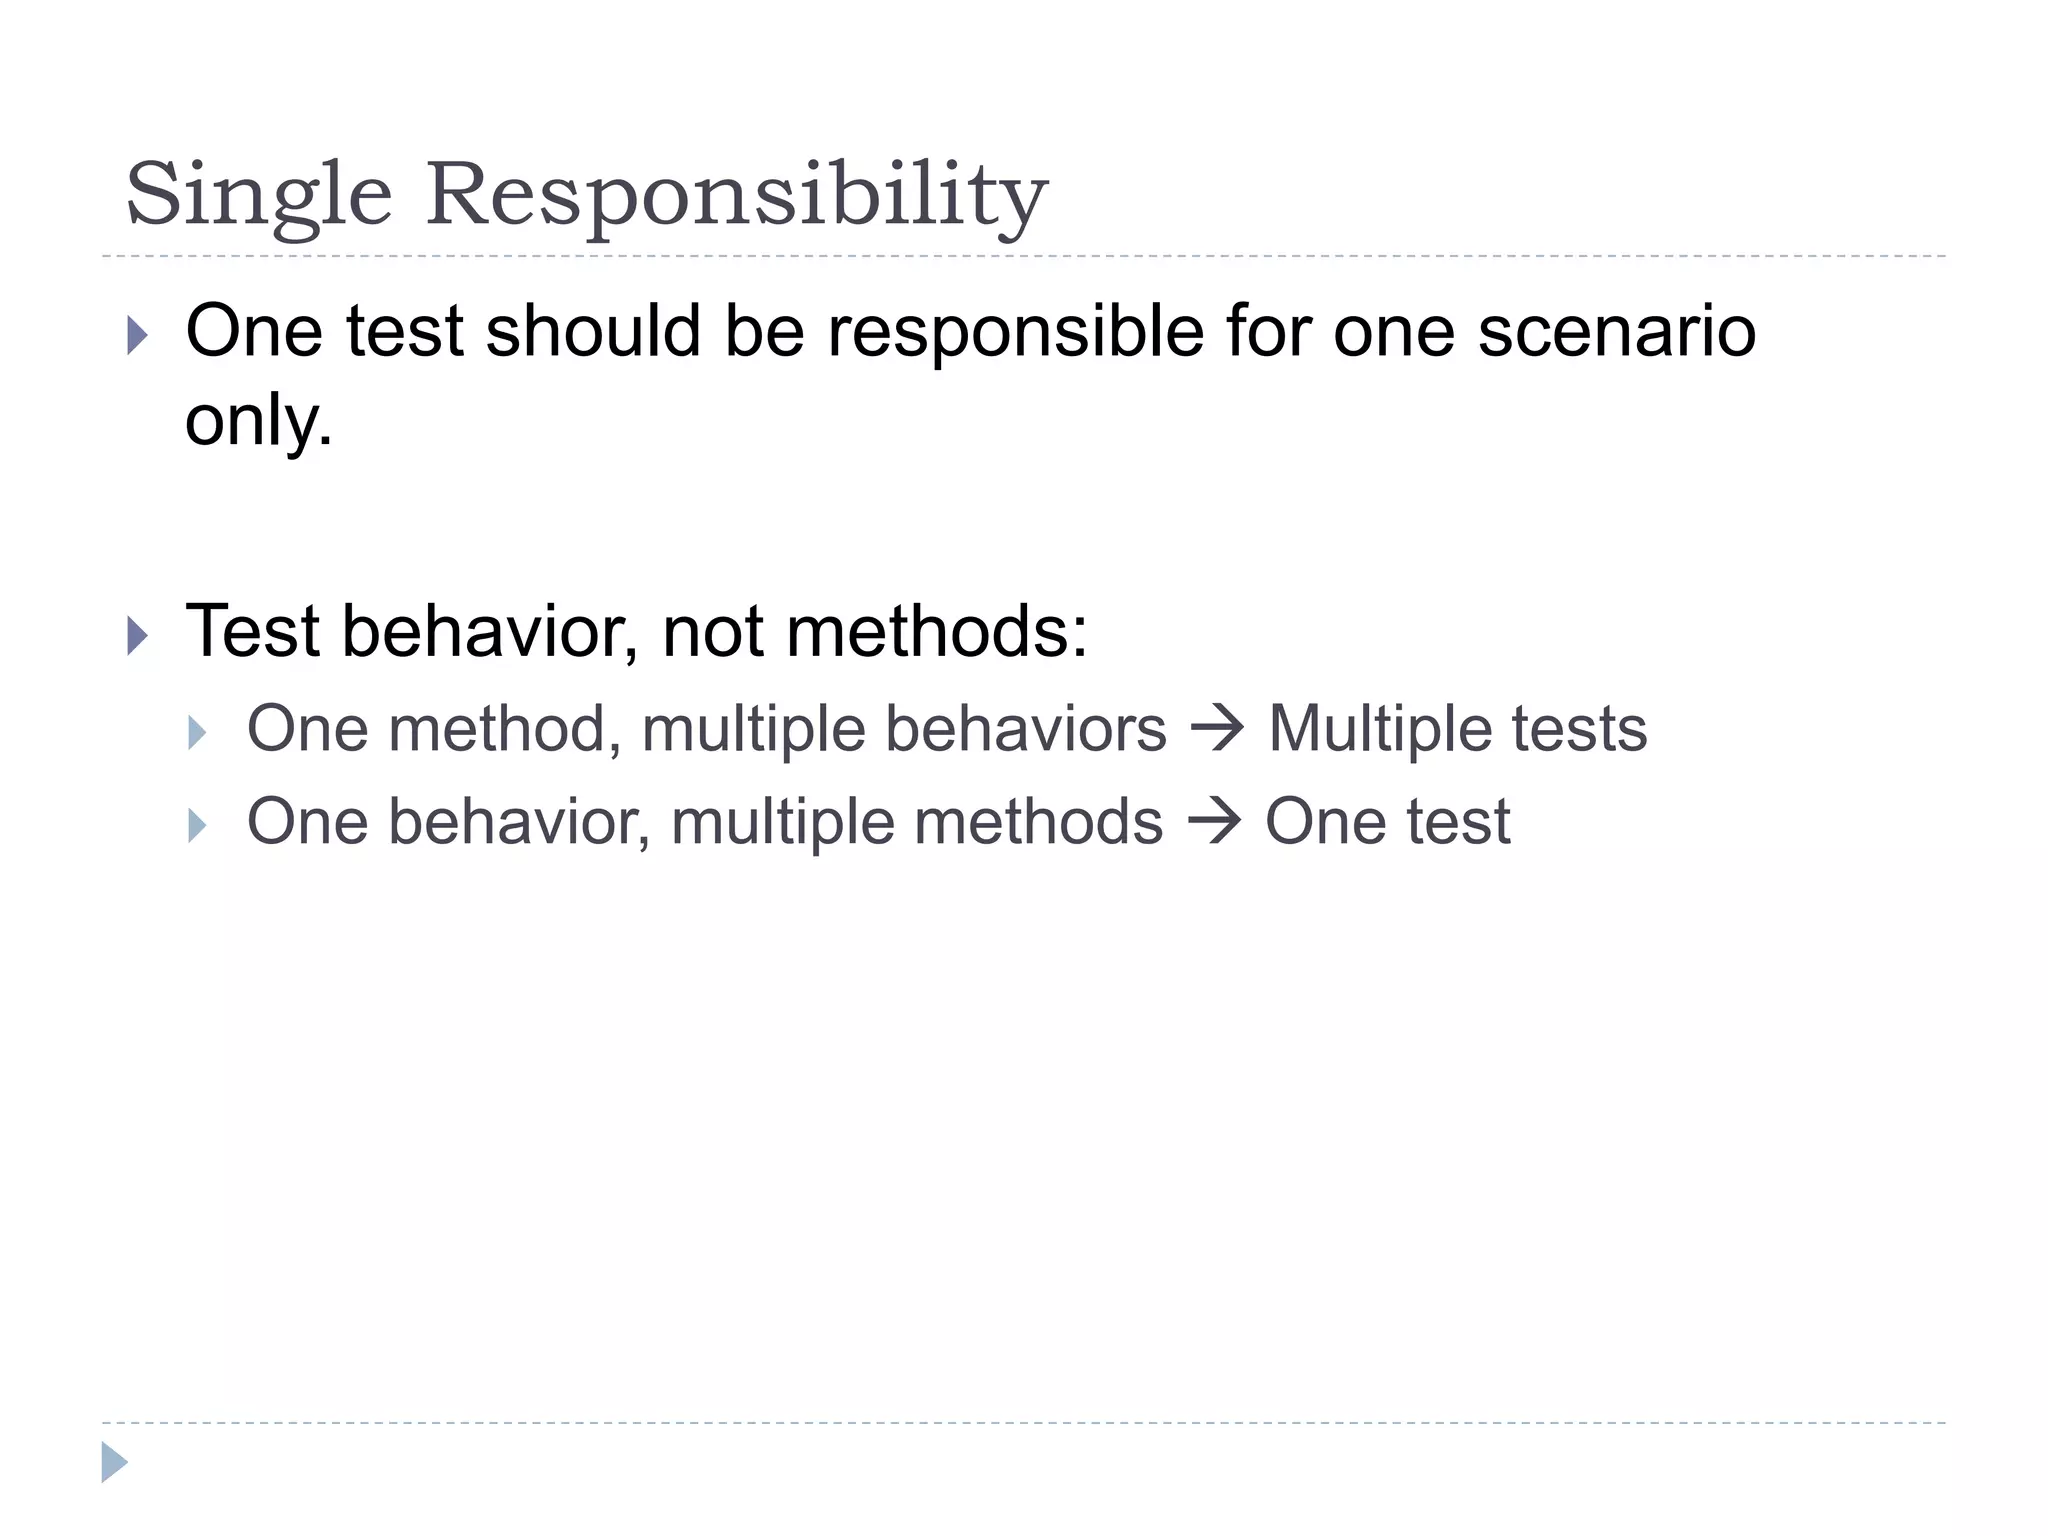
Task: Click "One test" at the last line's end
Action: click(1387, 822)
